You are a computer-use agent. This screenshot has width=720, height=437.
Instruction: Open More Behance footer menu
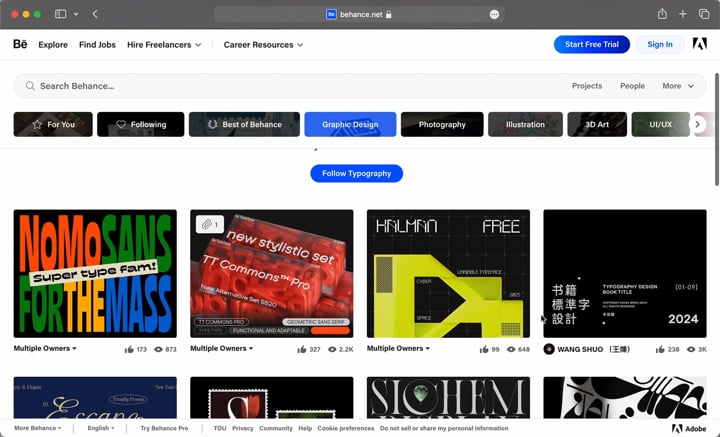[x=37, y=428]
